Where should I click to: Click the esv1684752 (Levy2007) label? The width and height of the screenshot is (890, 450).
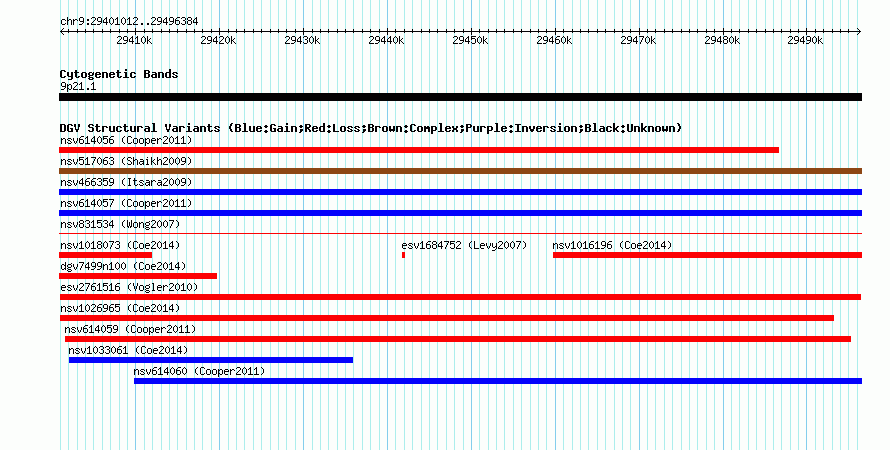464,245
